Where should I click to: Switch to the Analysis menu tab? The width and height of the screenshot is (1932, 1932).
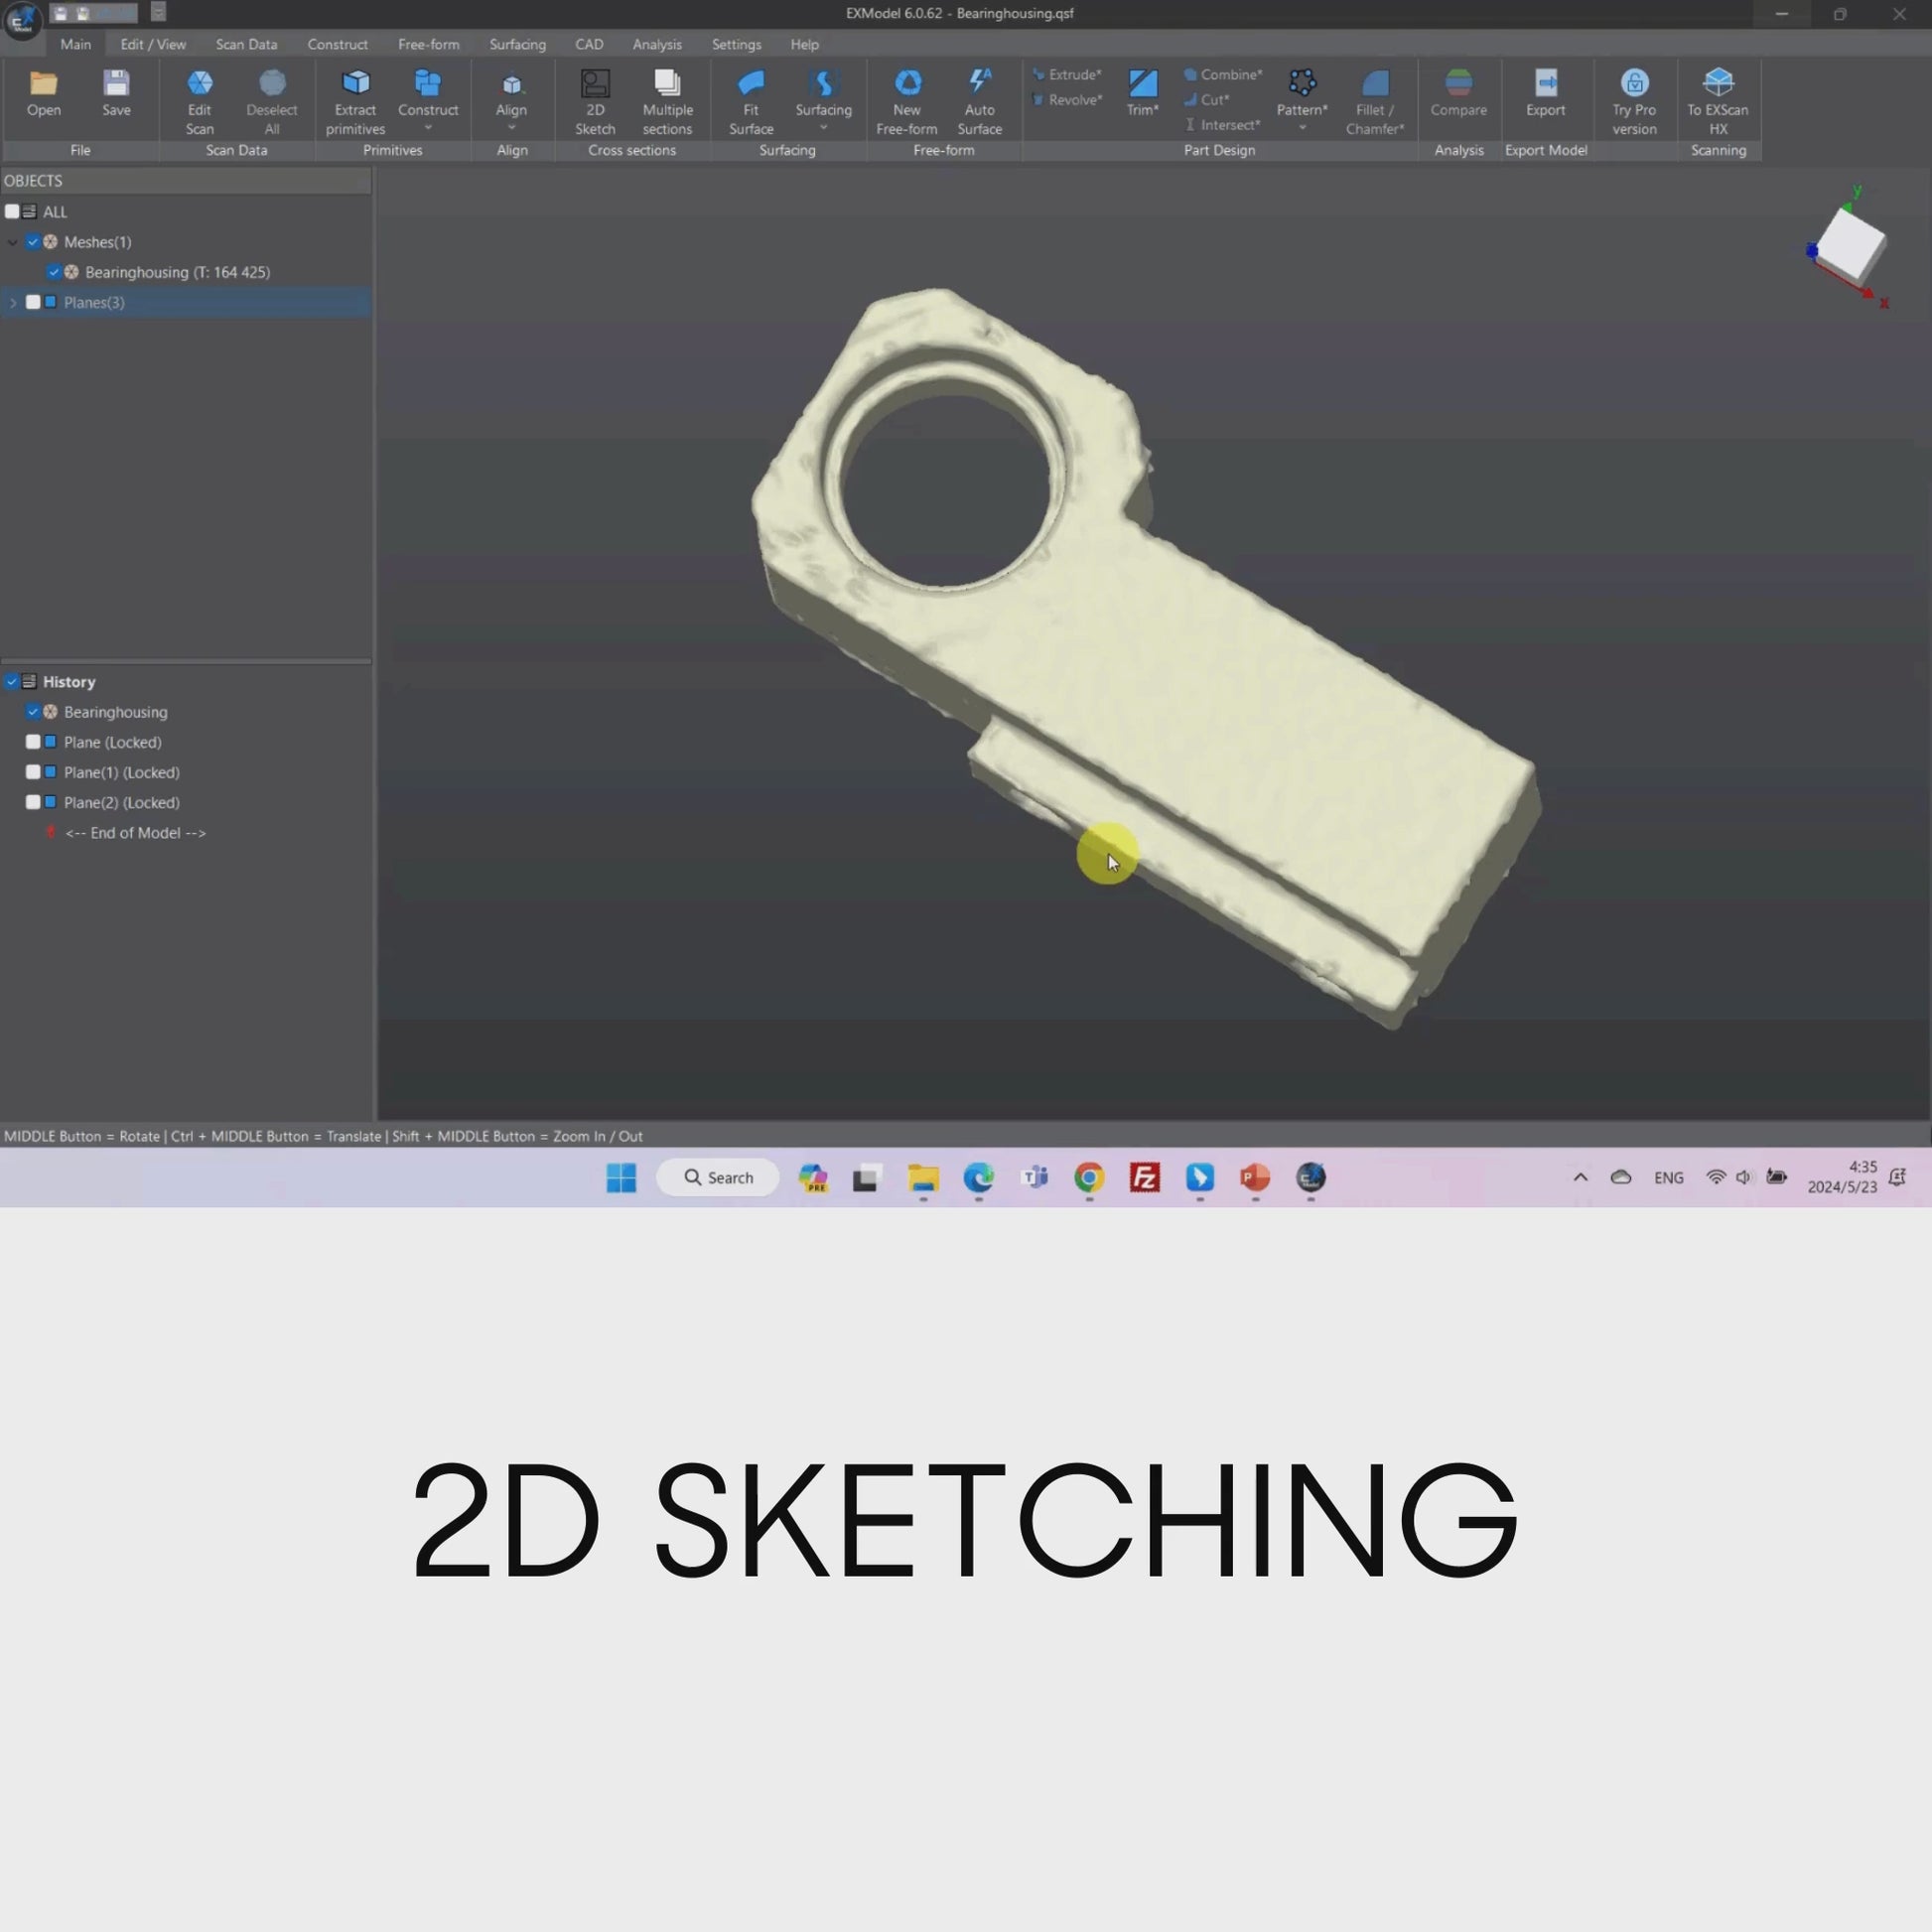(x=657, y=44)
